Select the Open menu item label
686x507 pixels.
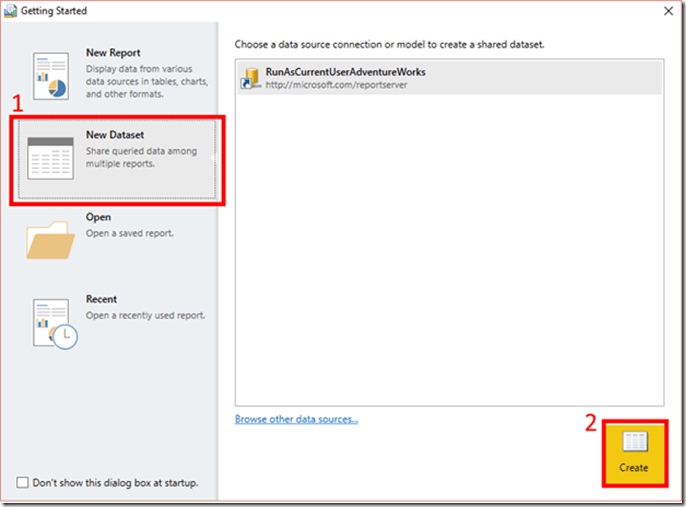tap(98, 217)
